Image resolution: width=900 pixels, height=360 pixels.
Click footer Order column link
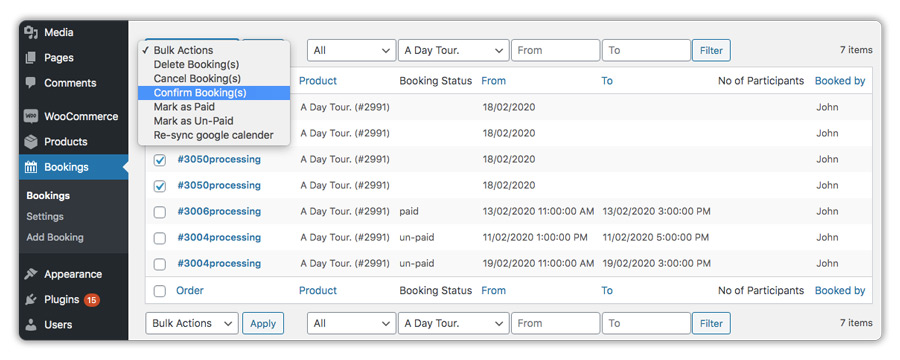190,291
